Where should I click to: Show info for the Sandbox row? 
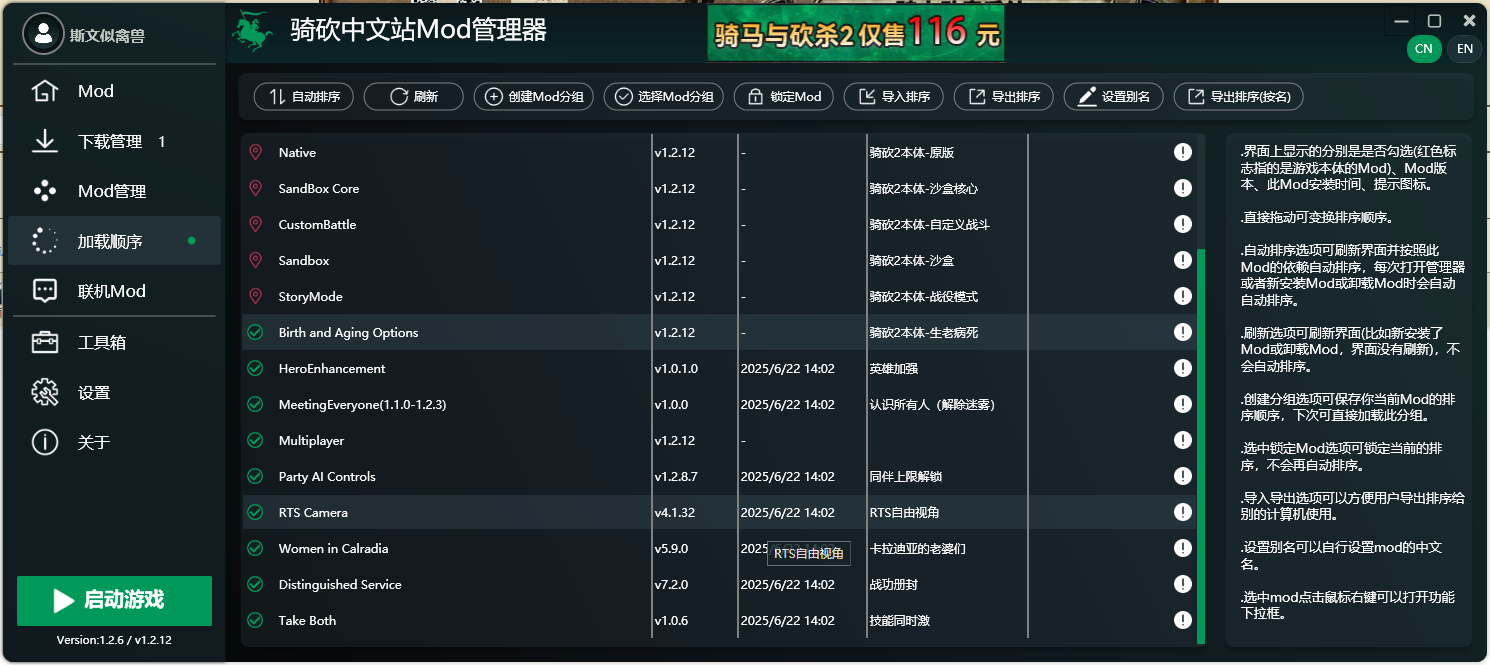(x=1183, y=260)
